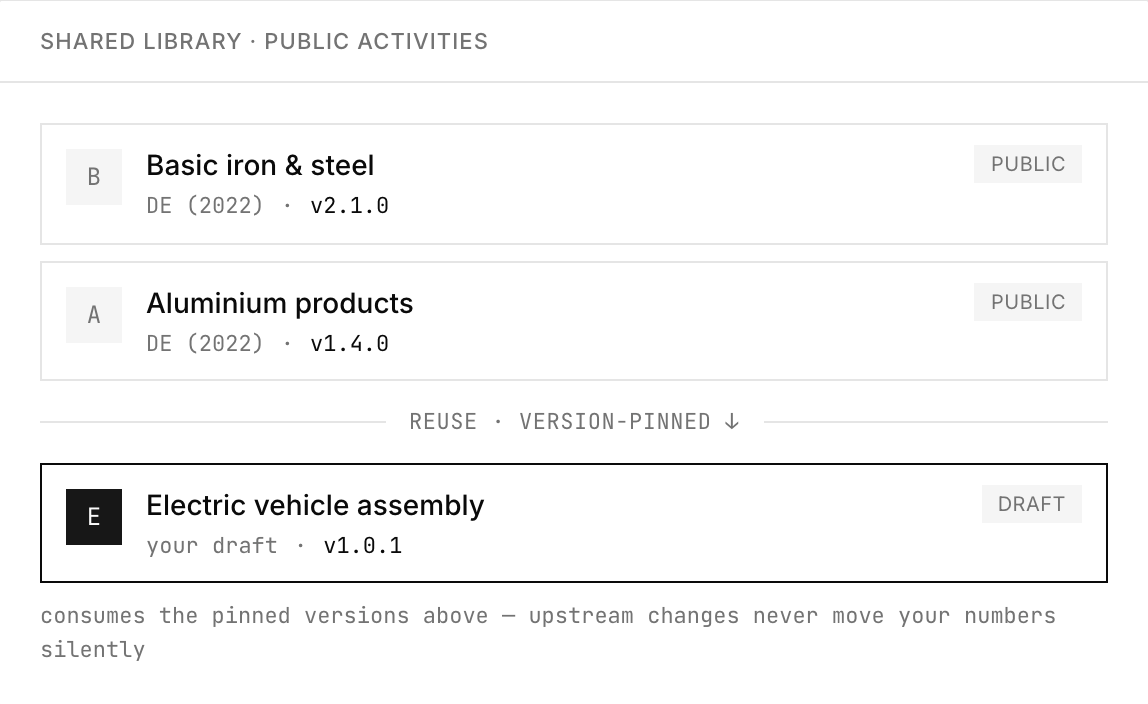Open the Aluminium products activity
Screen dimensions: 1148x704
coord(574,321)
